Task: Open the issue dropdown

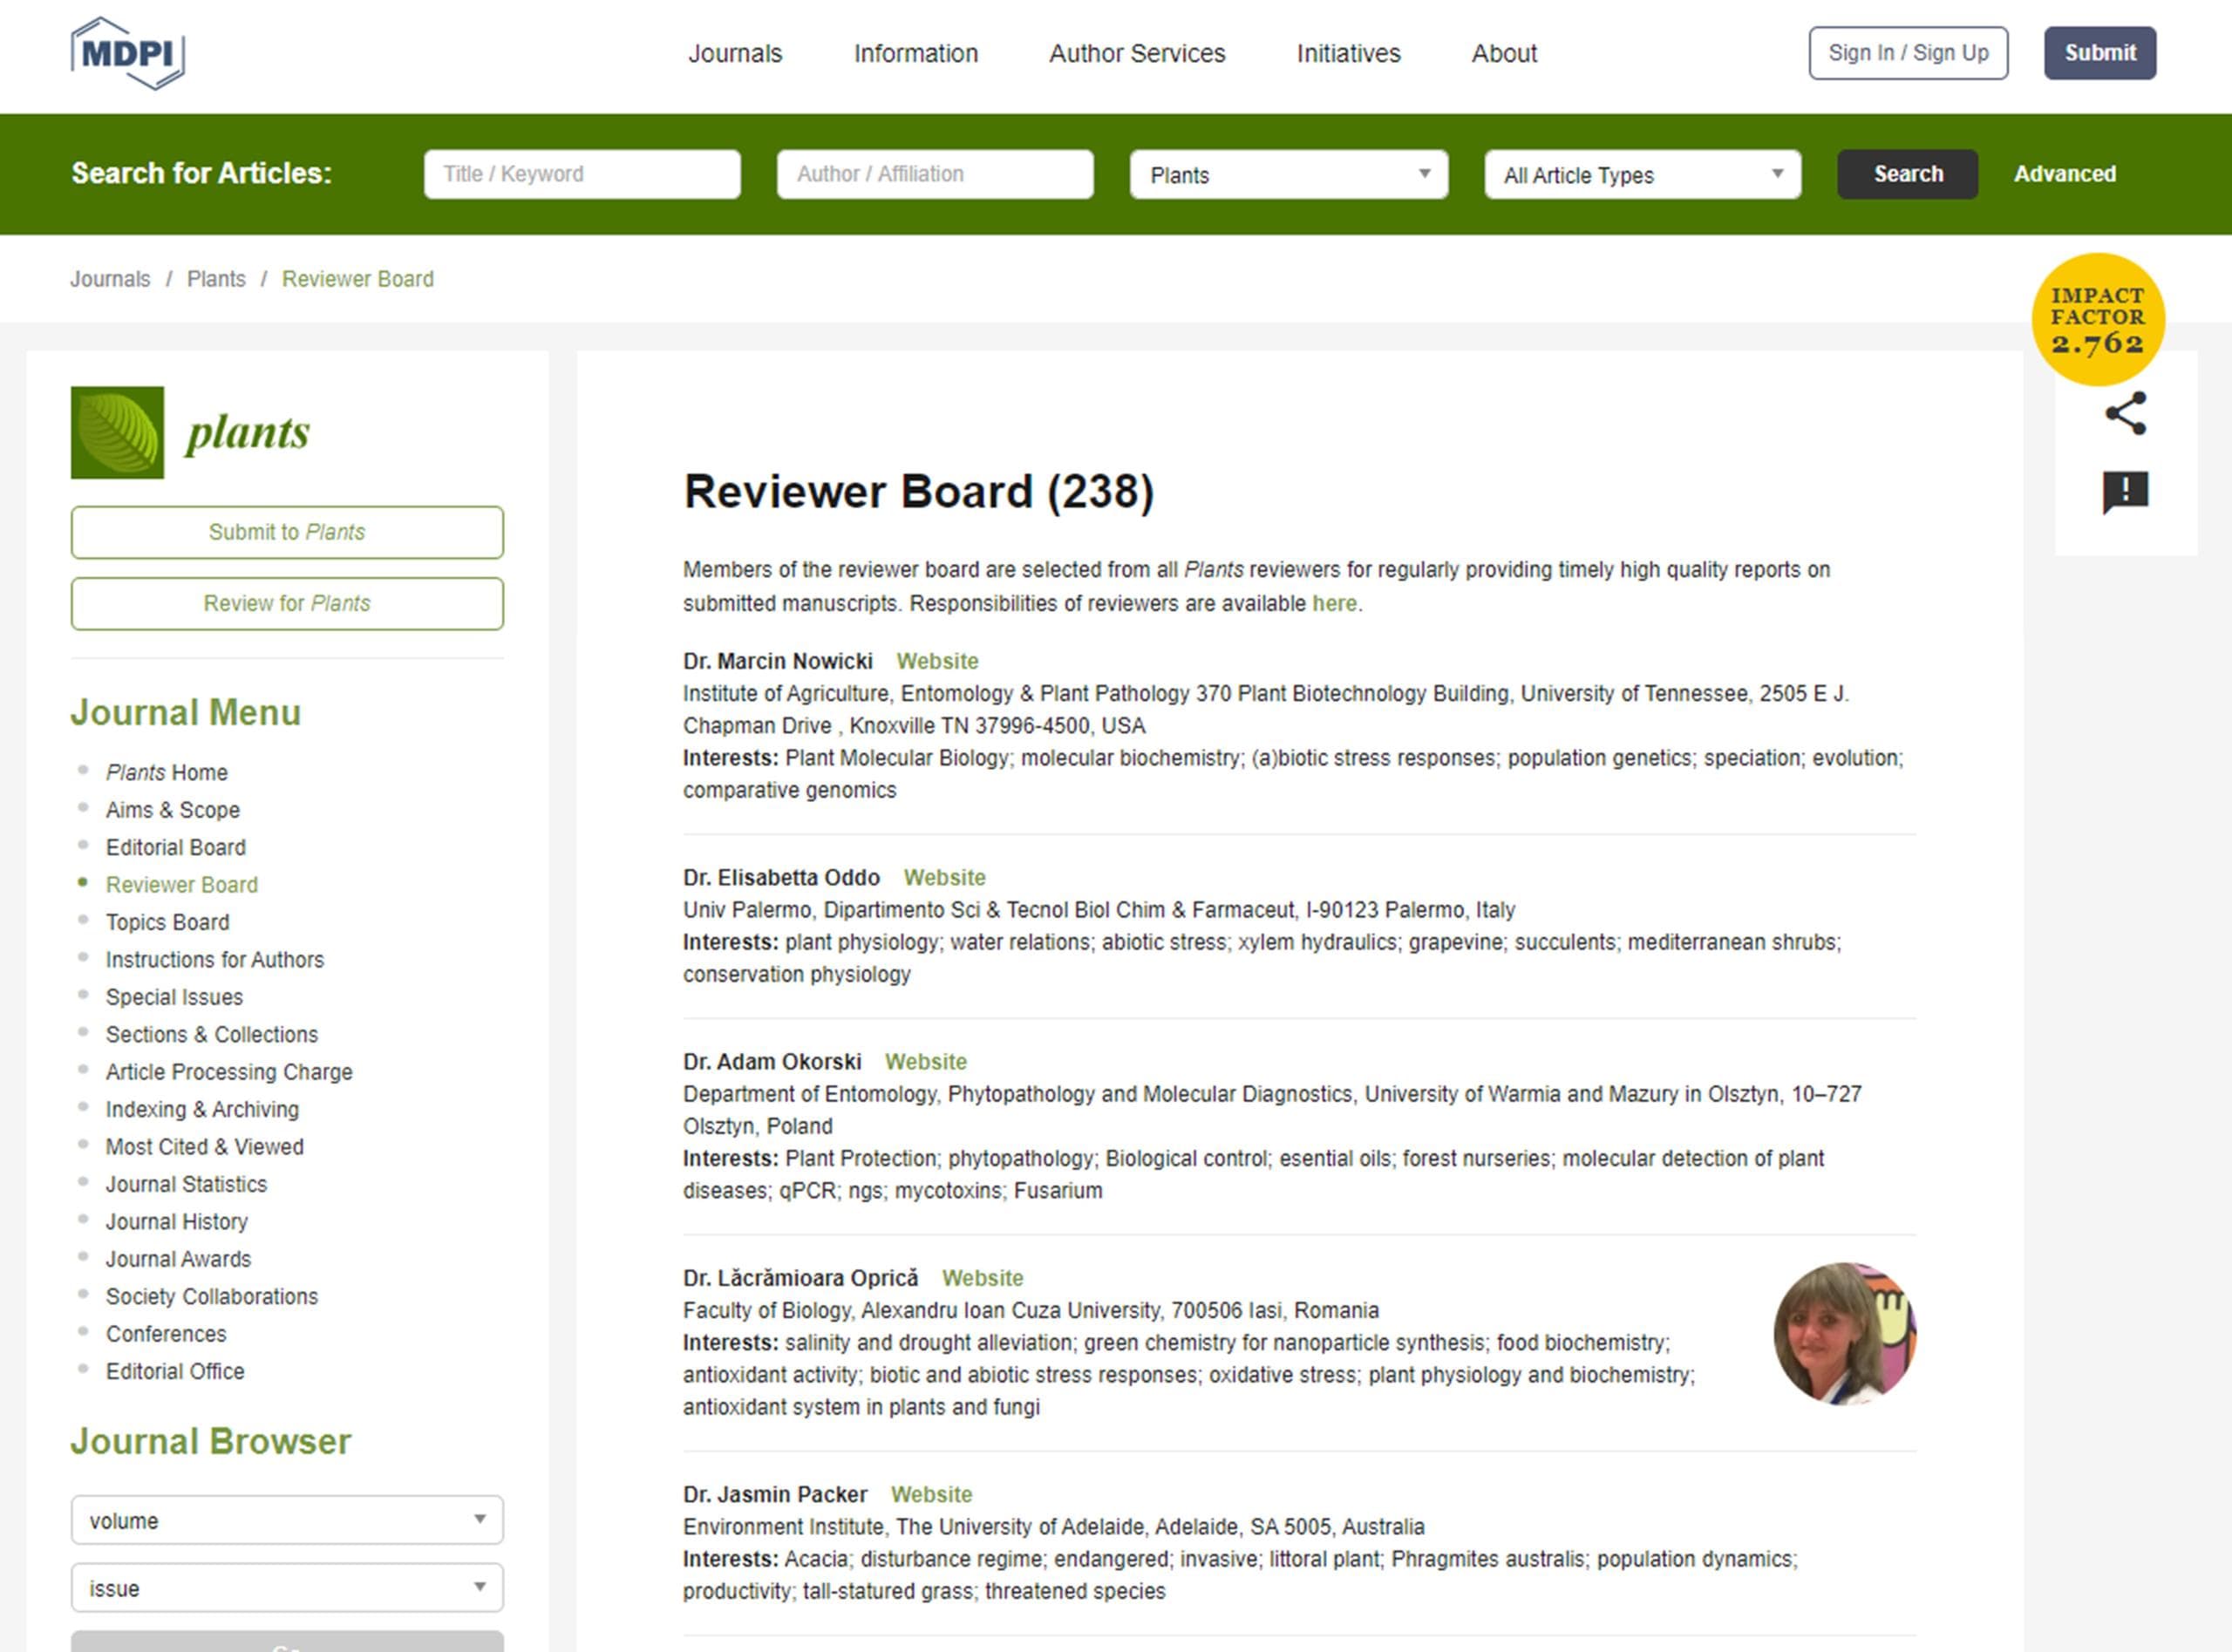Action: click(287, 1588)
